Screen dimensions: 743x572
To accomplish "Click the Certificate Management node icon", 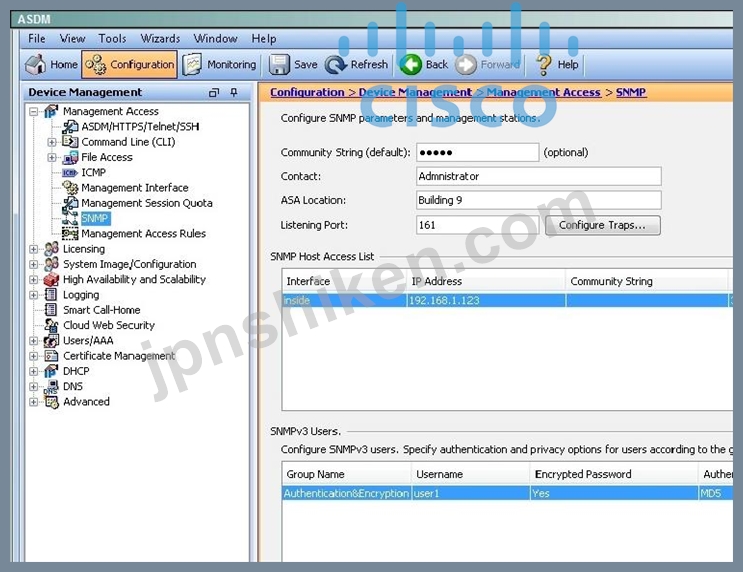I will click(x=51, y=356).
